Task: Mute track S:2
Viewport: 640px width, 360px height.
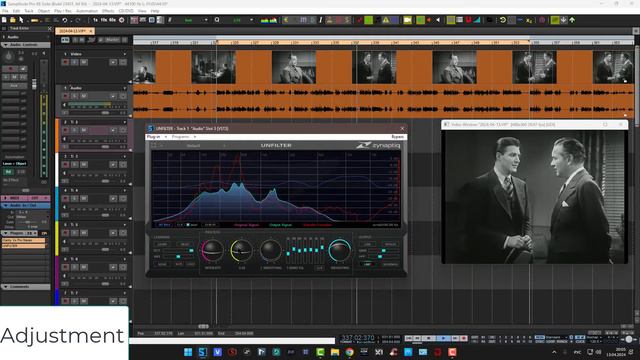Action: coord(84,130)
